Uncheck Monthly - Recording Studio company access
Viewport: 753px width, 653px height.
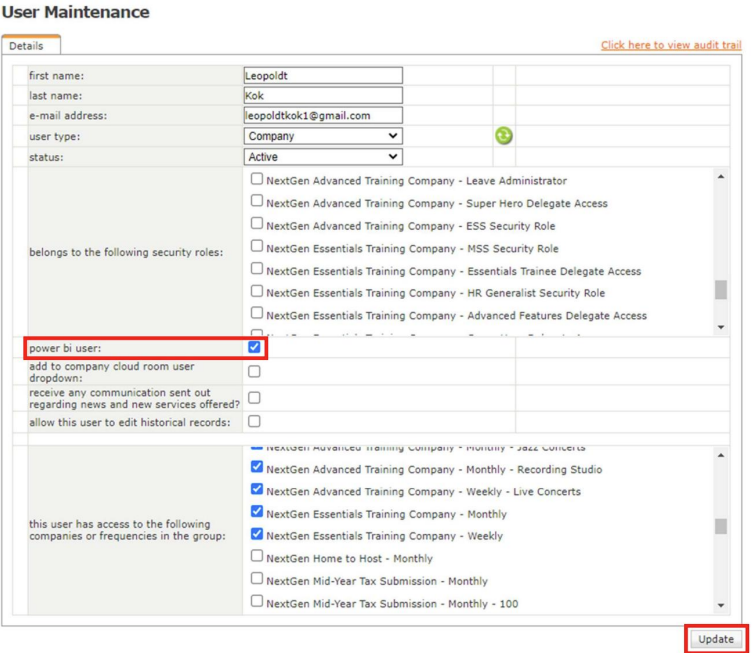(x=258, y=468)
